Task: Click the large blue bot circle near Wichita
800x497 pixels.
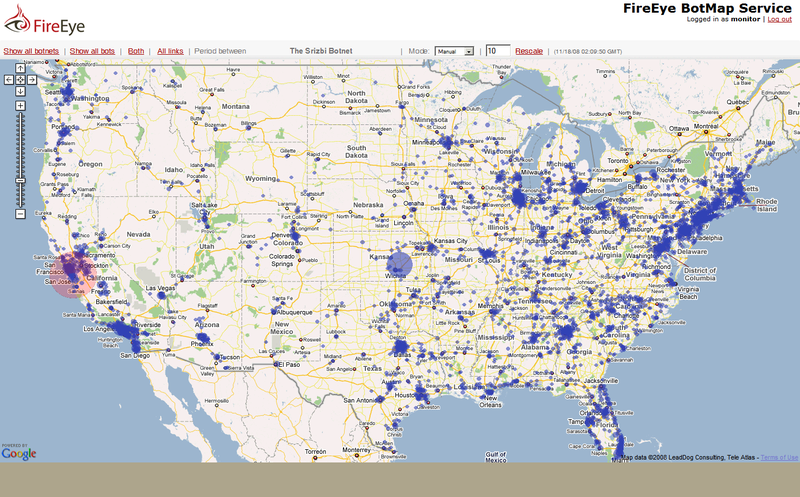Action: click(399, 264)
